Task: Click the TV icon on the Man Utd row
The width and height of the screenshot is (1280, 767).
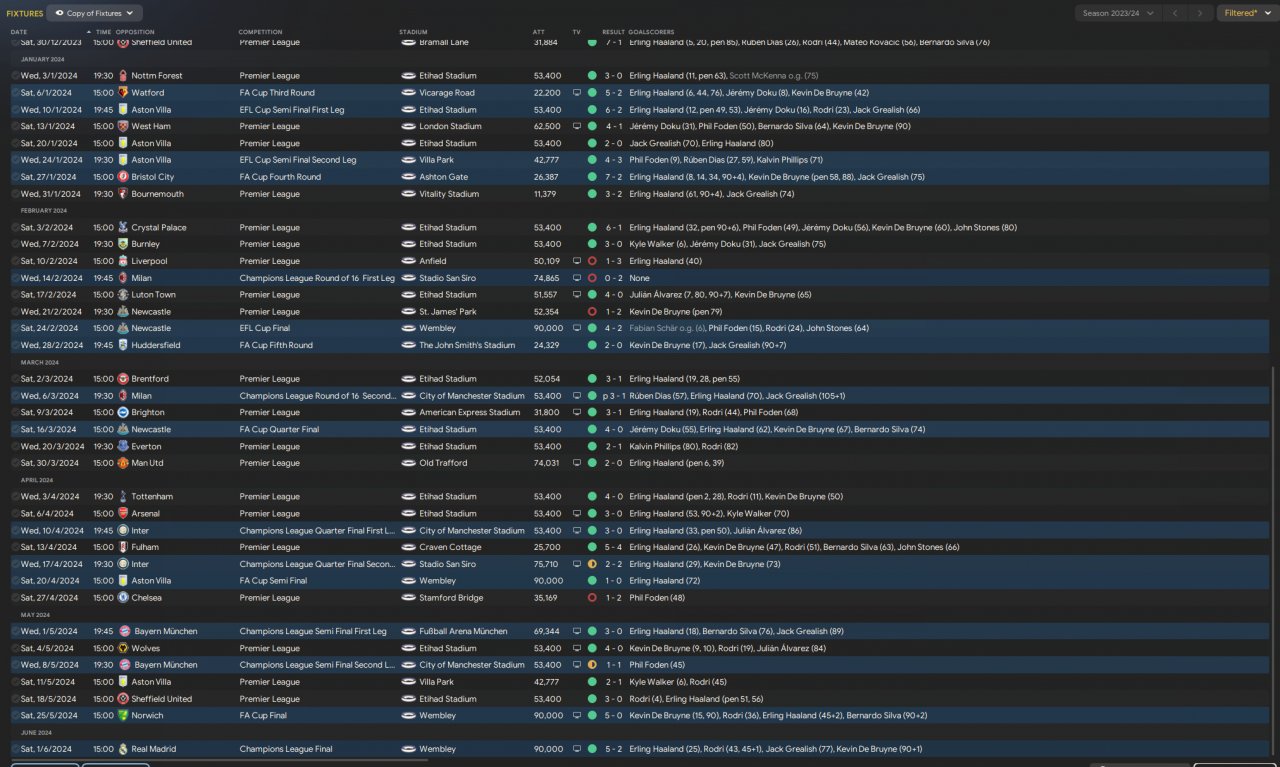Action: tap(576, 463)
